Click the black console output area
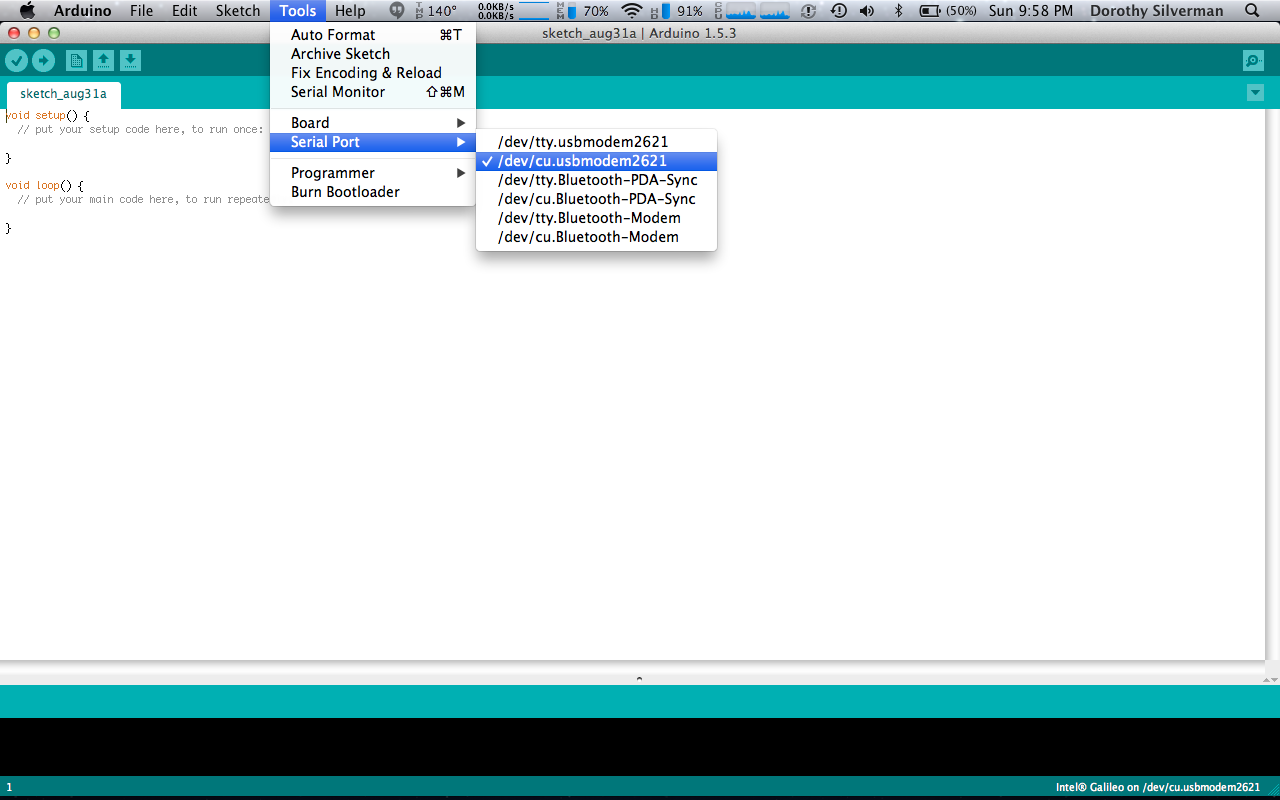This screenshot has width=1280, height=800. click(640, 746)
